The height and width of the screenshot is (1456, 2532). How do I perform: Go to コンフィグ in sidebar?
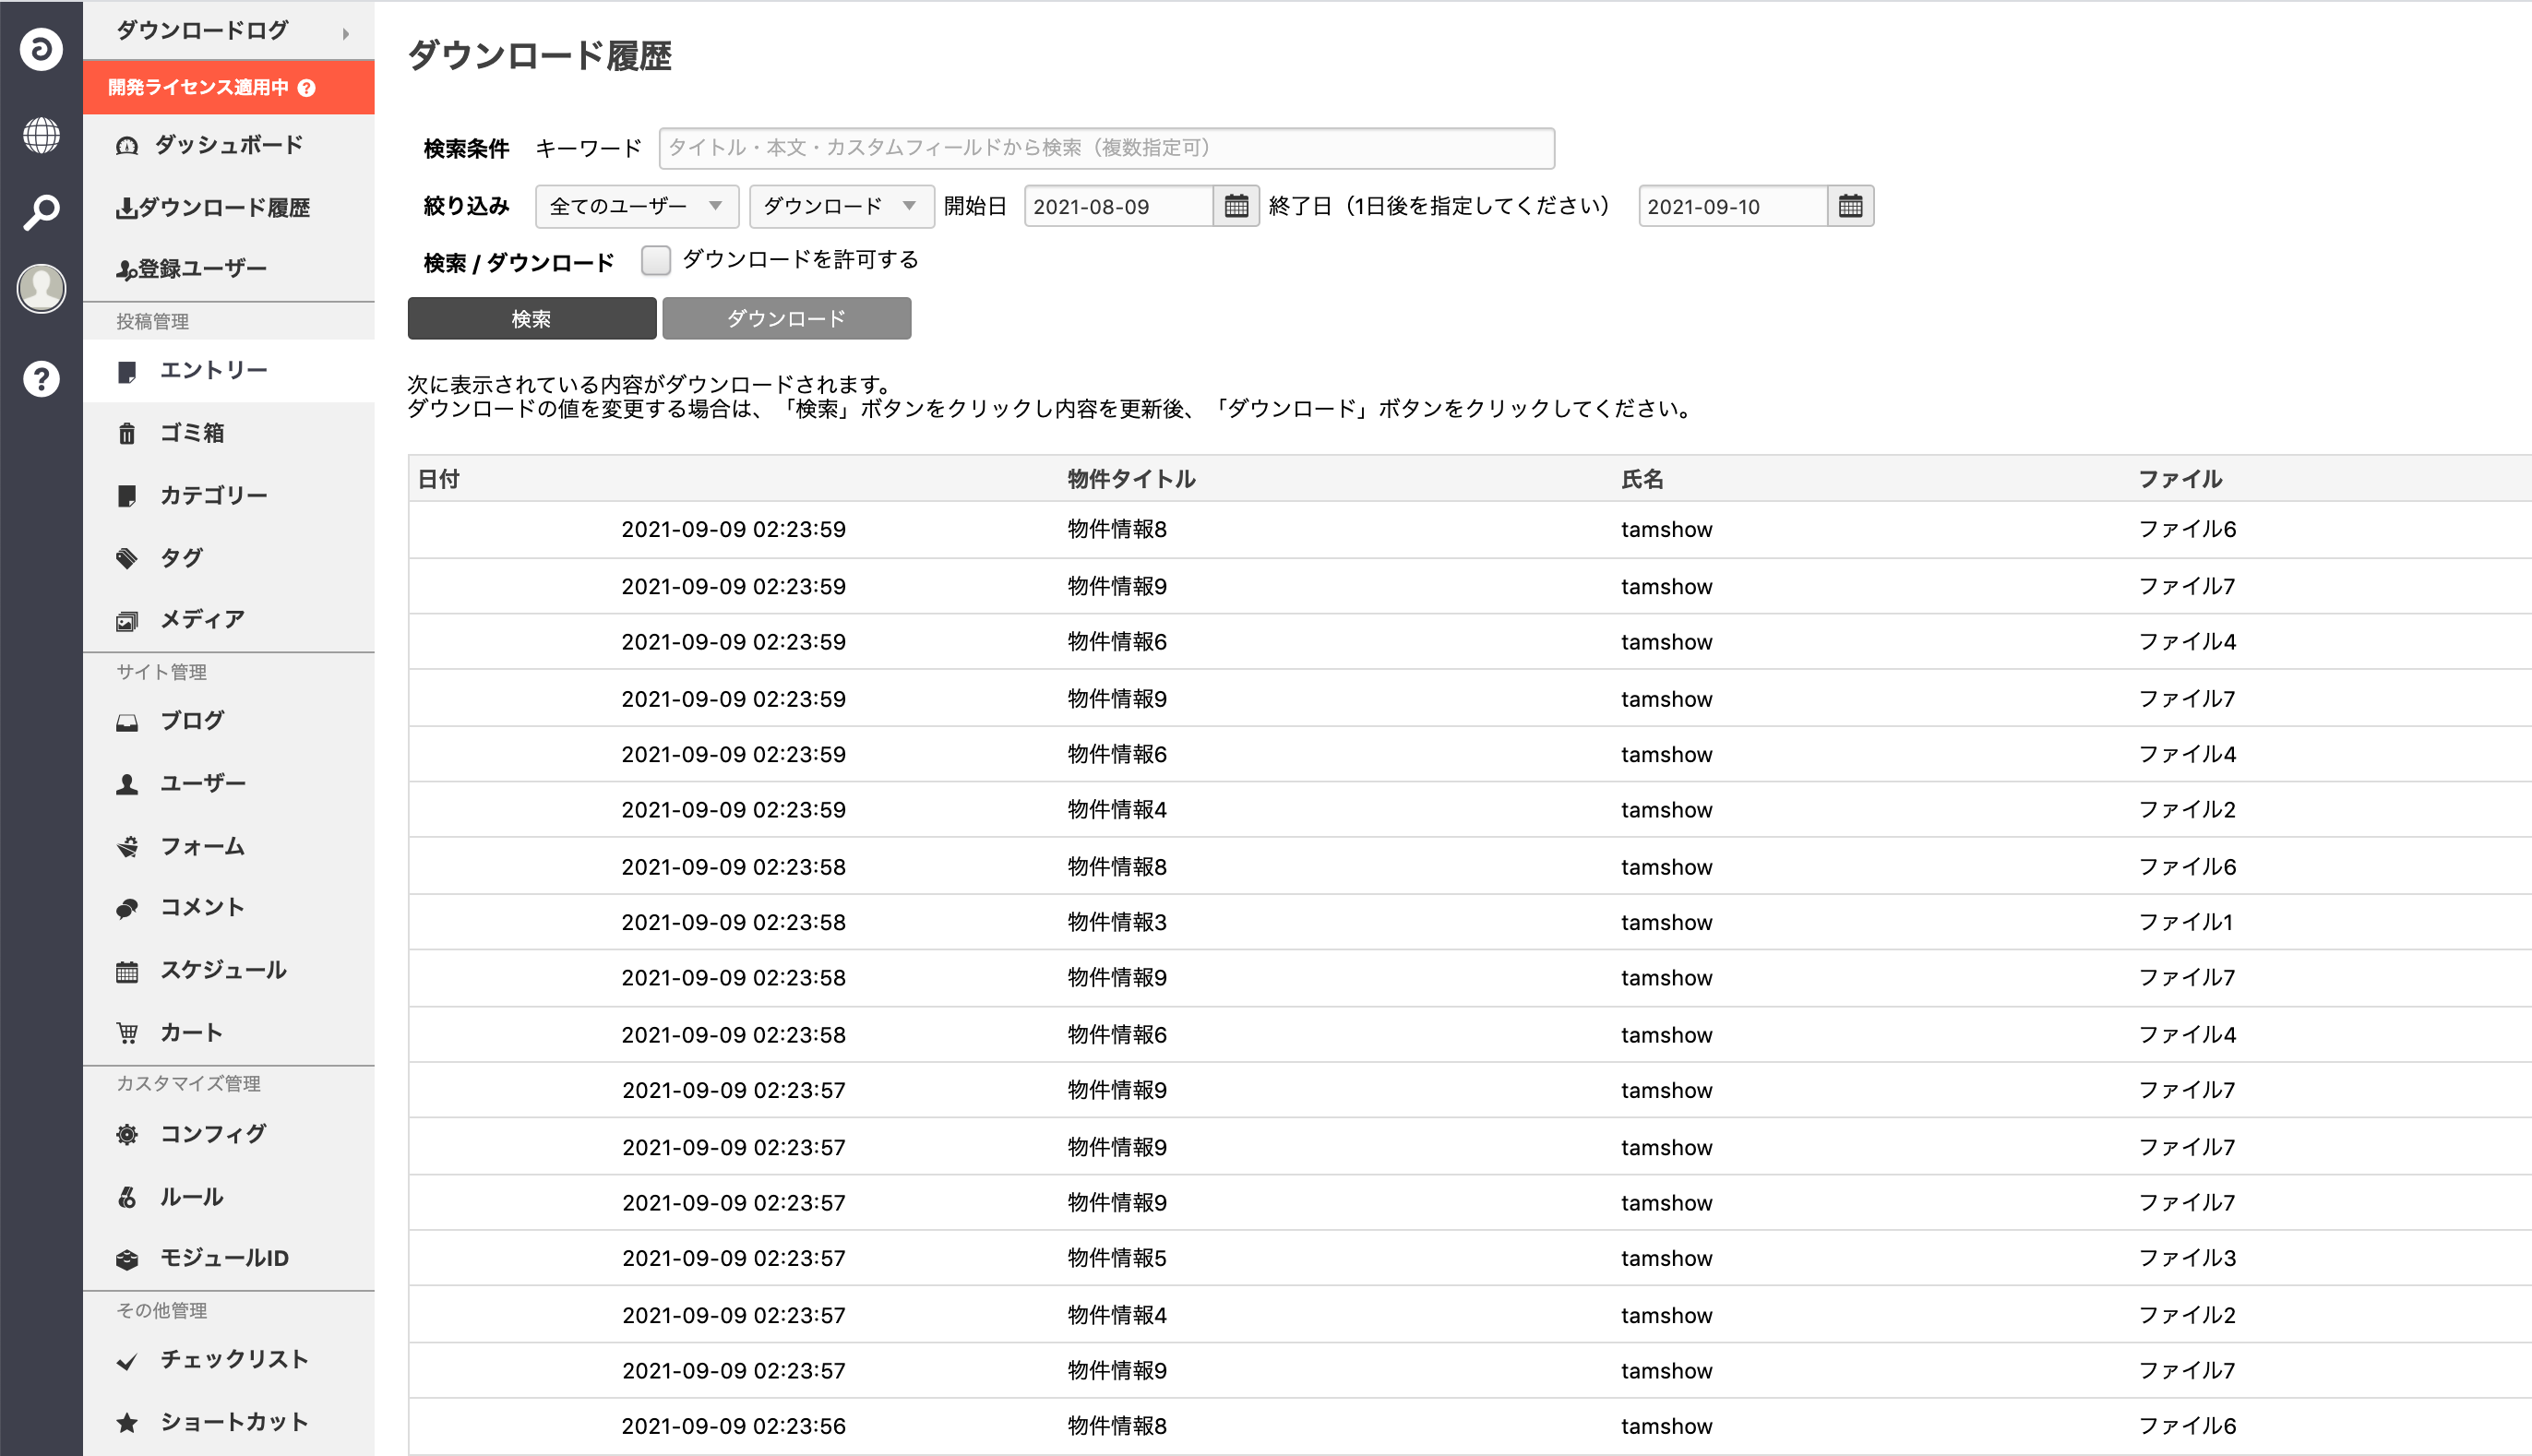229,1134
